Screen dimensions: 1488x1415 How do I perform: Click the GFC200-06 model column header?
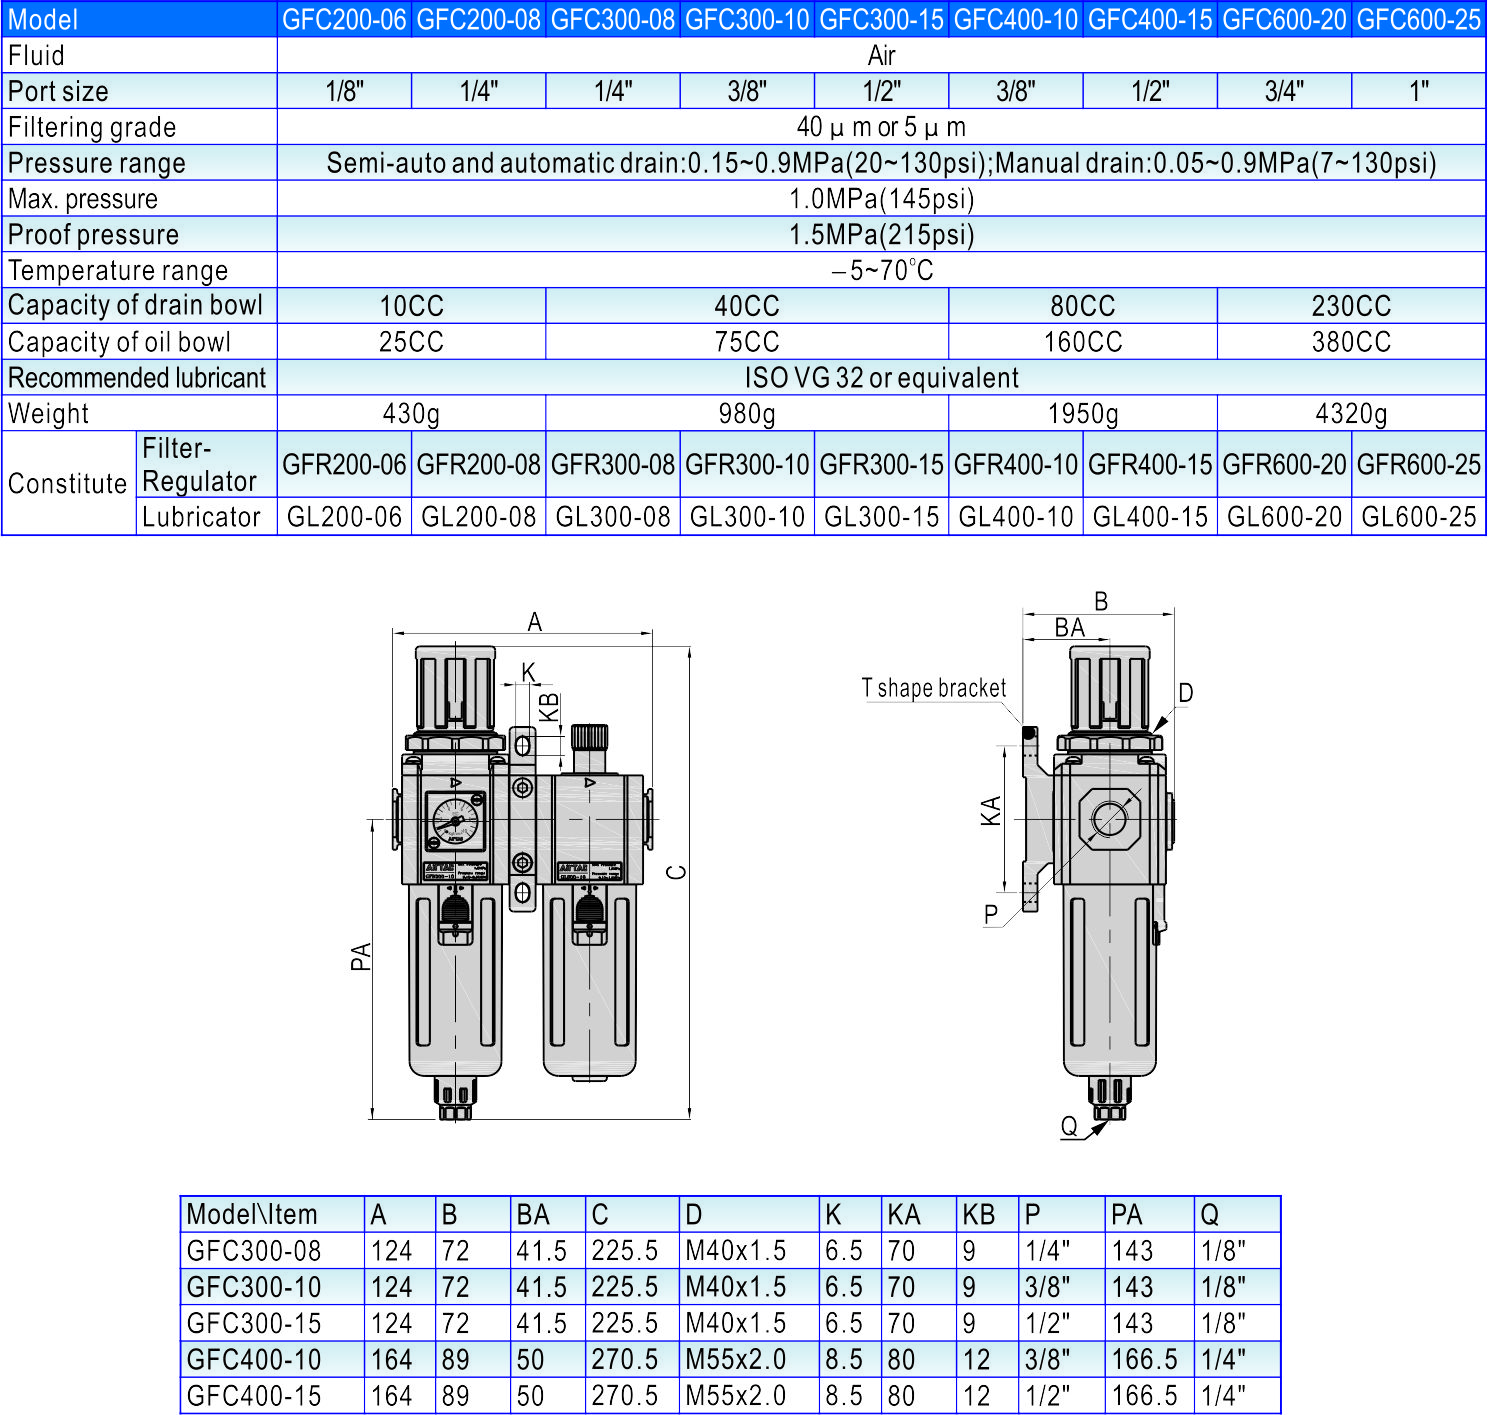(x=344, y=20)
